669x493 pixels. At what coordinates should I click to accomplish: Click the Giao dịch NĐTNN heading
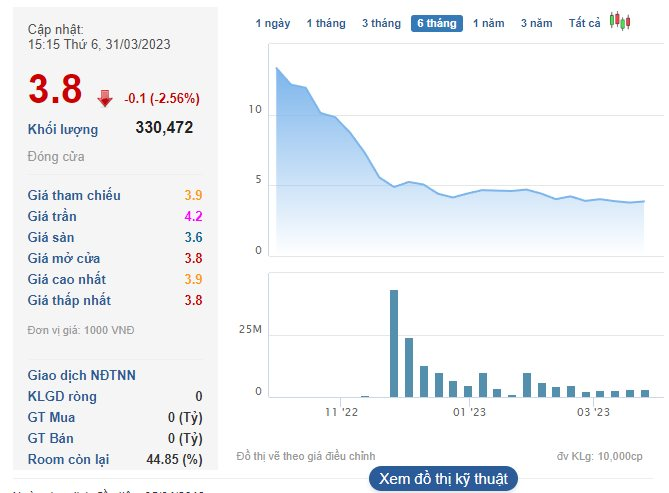click(82, 375)
